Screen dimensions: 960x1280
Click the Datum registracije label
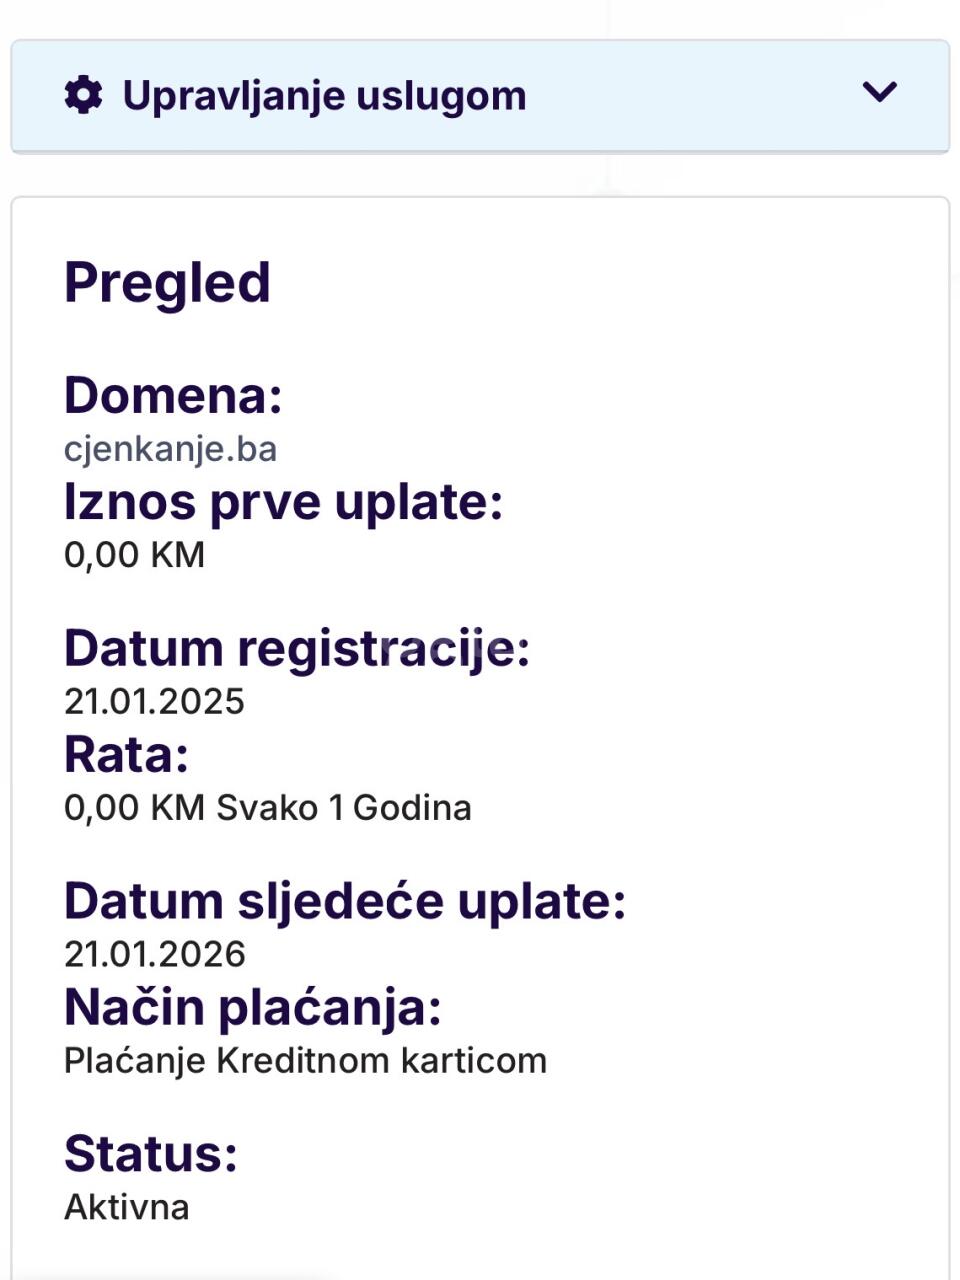pyautogui.click(x=297, y=648)
